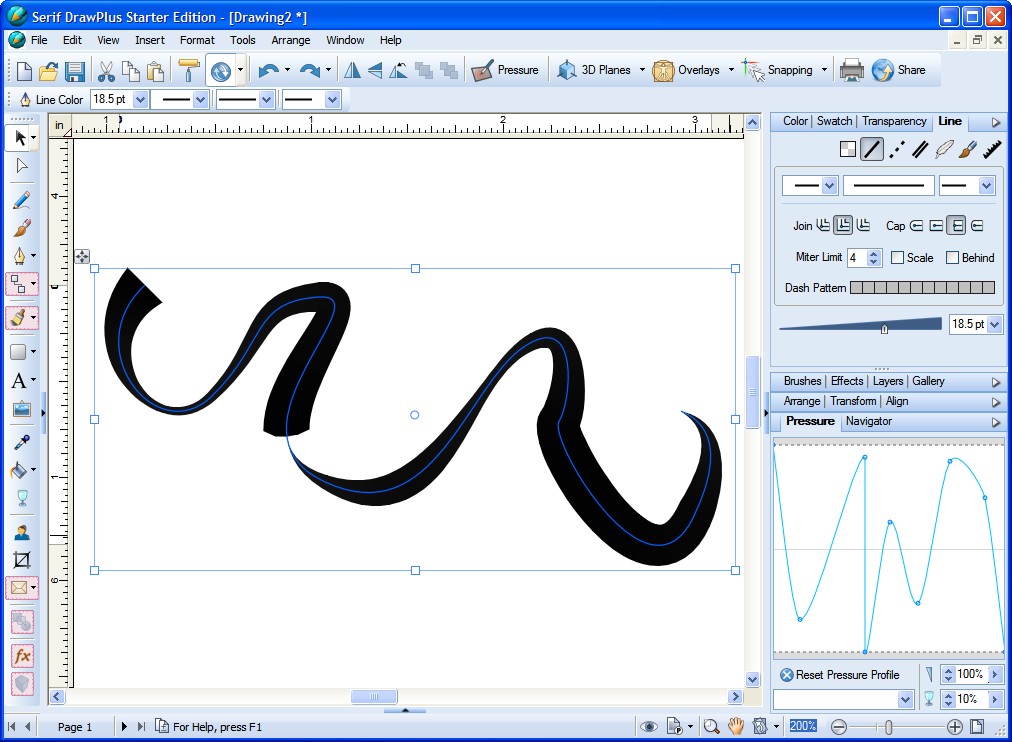
Task: Pick the Crop tool
Action: tap(21, 560)
